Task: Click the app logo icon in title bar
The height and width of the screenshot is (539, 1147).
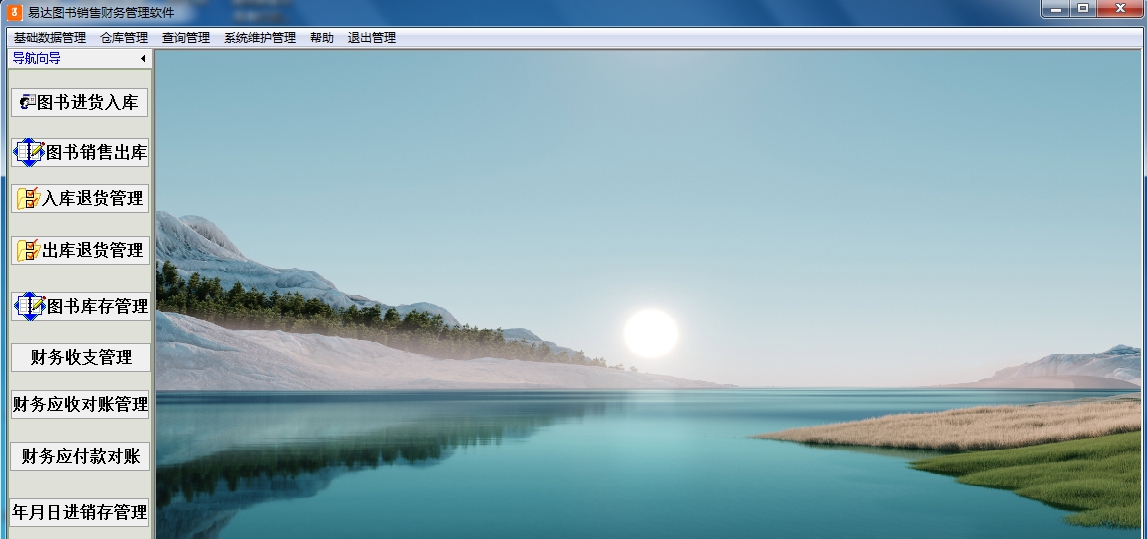Action: pos(15,12)
